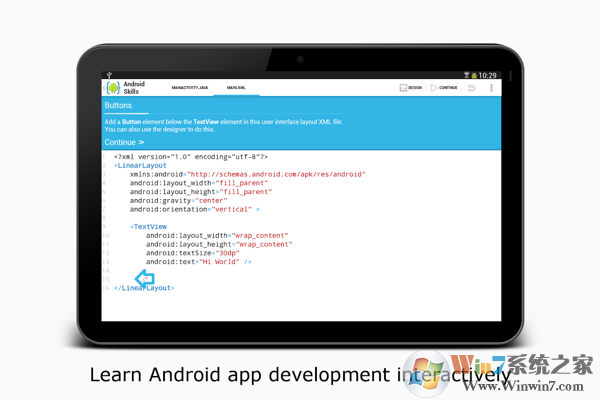The image size is (600, 400).
Task: Tap bold 'Button' word in instructions
Action: [x=132, y=122]
